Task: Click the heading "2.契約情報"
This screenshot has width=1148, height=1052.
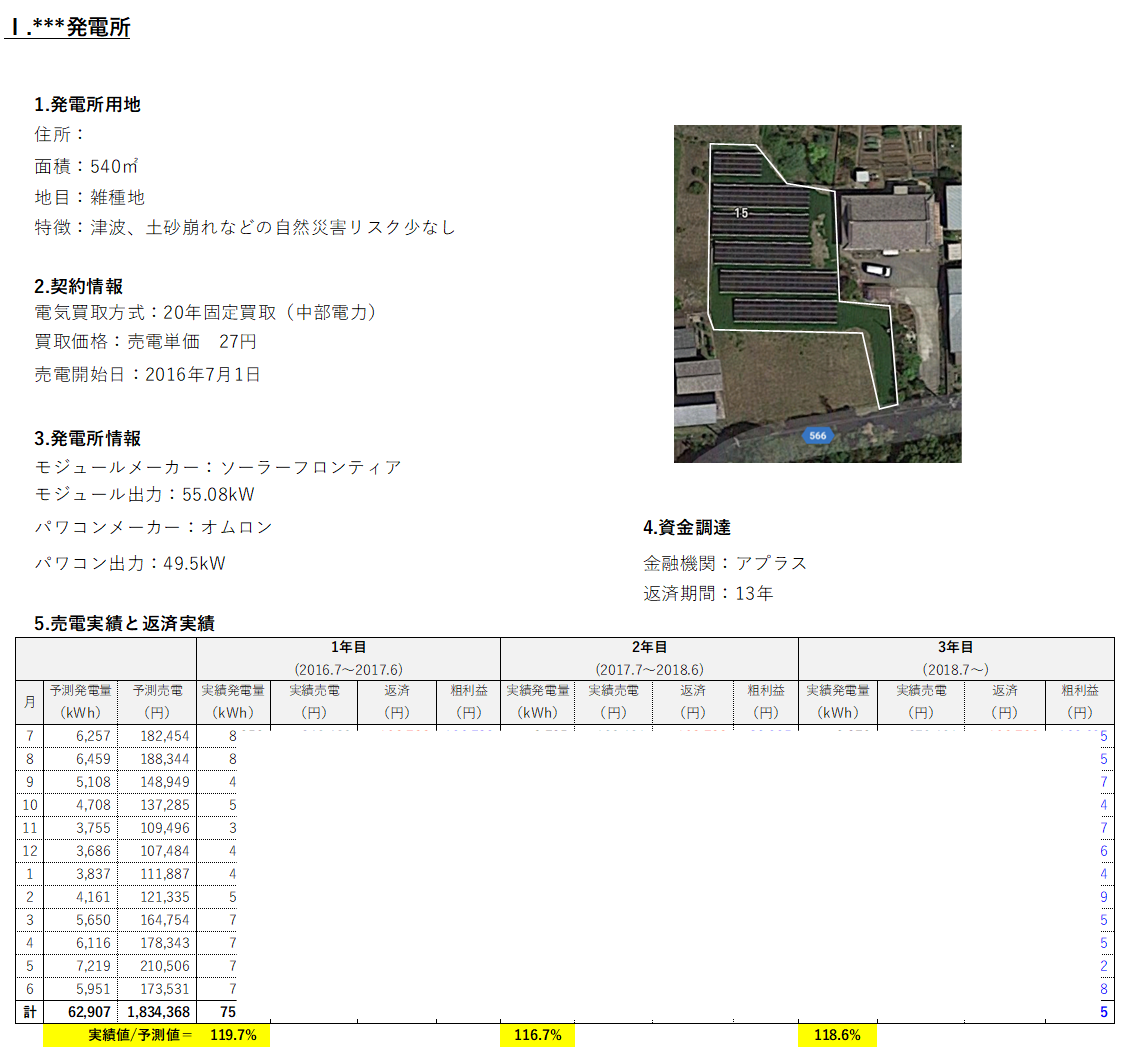Action: pyautogui.click(x=78, y=286)
